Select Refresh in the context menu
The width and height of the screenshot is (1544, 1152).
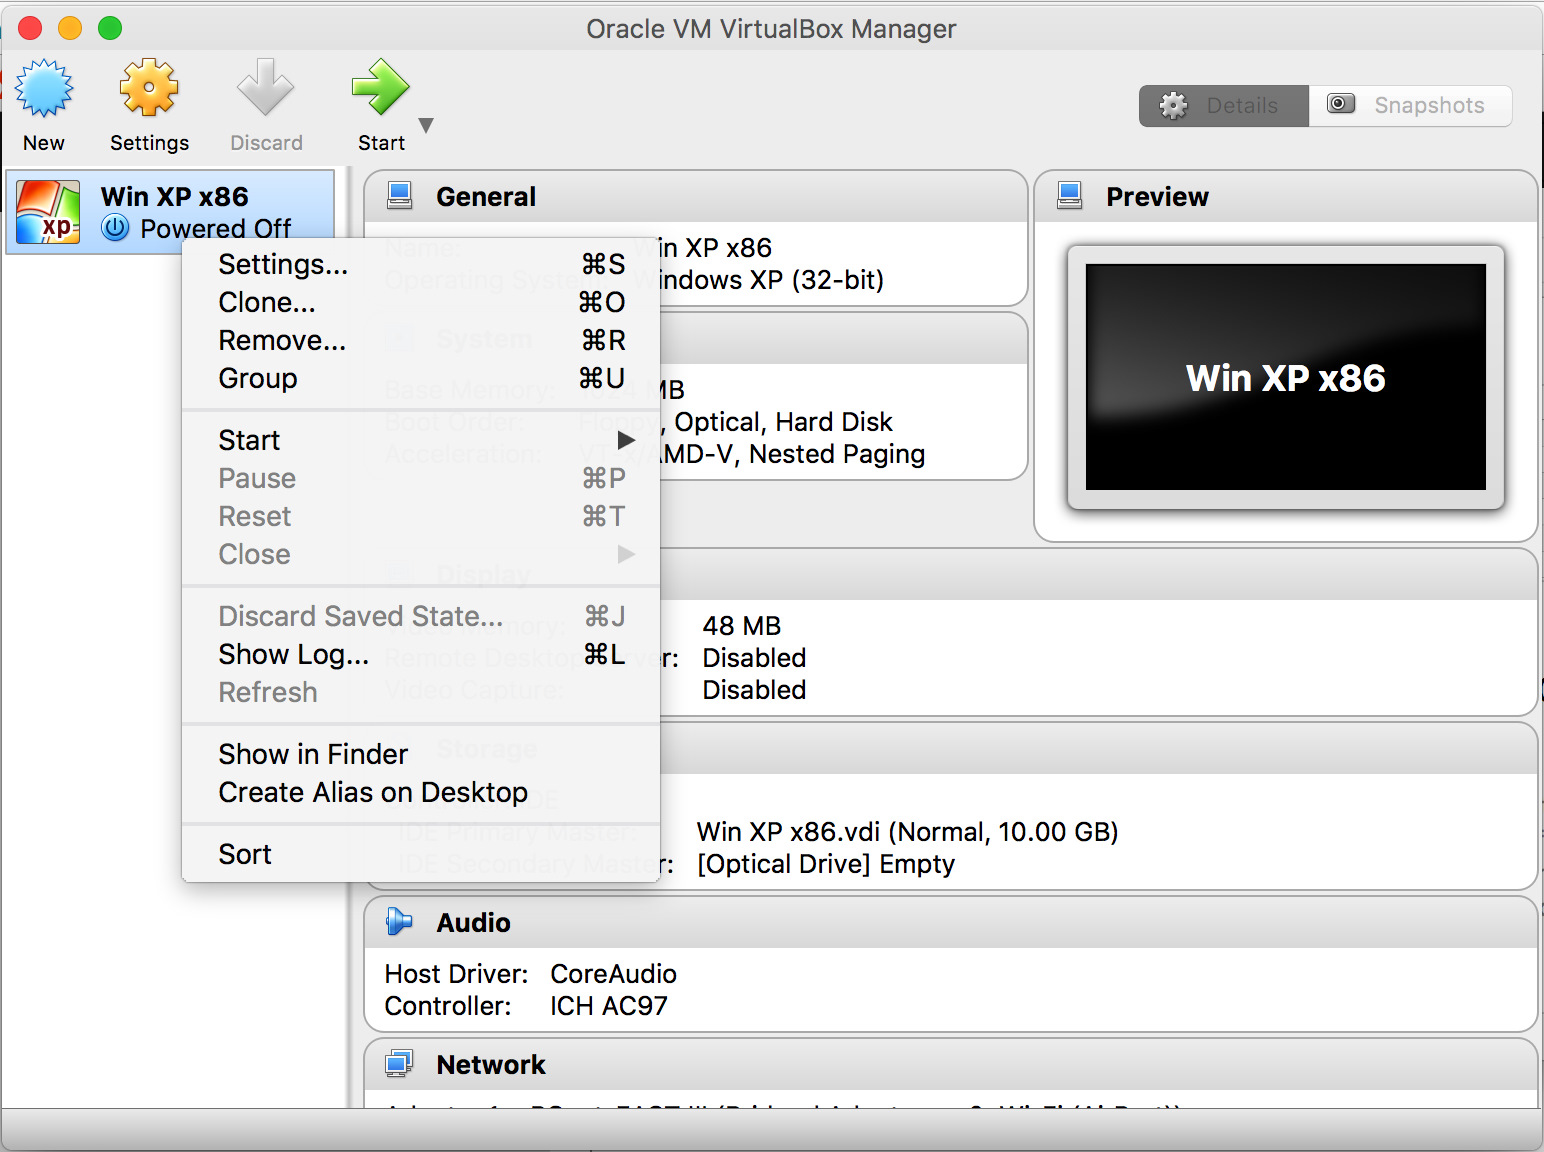coord(421,692)
